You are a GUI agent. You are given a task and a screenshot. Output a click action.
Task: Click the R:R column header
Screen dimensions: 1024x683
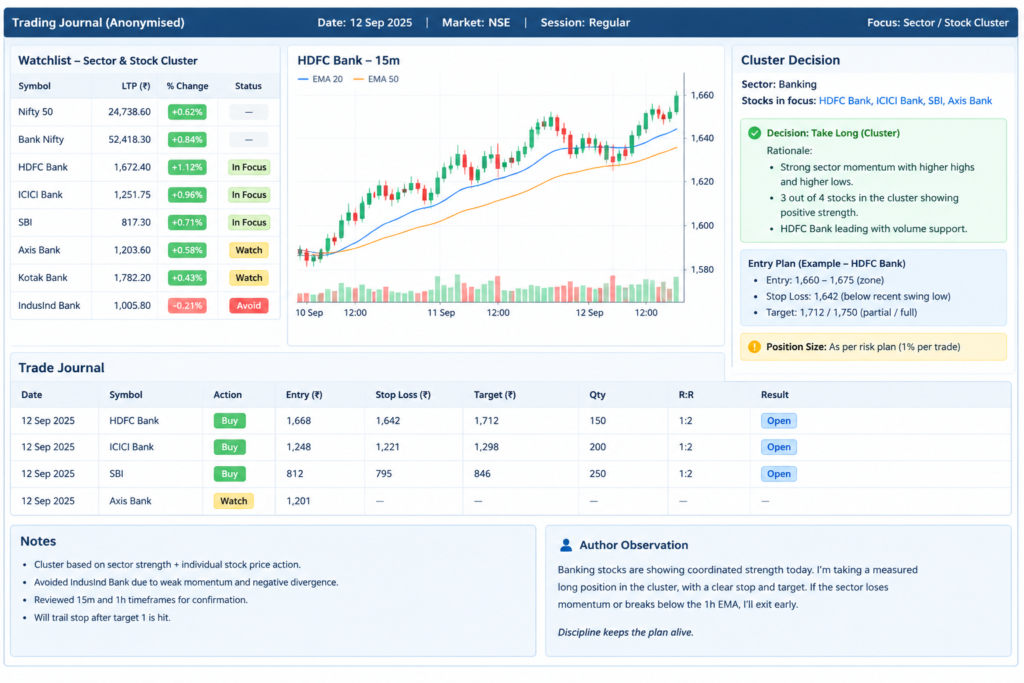(x=686, y=395)
